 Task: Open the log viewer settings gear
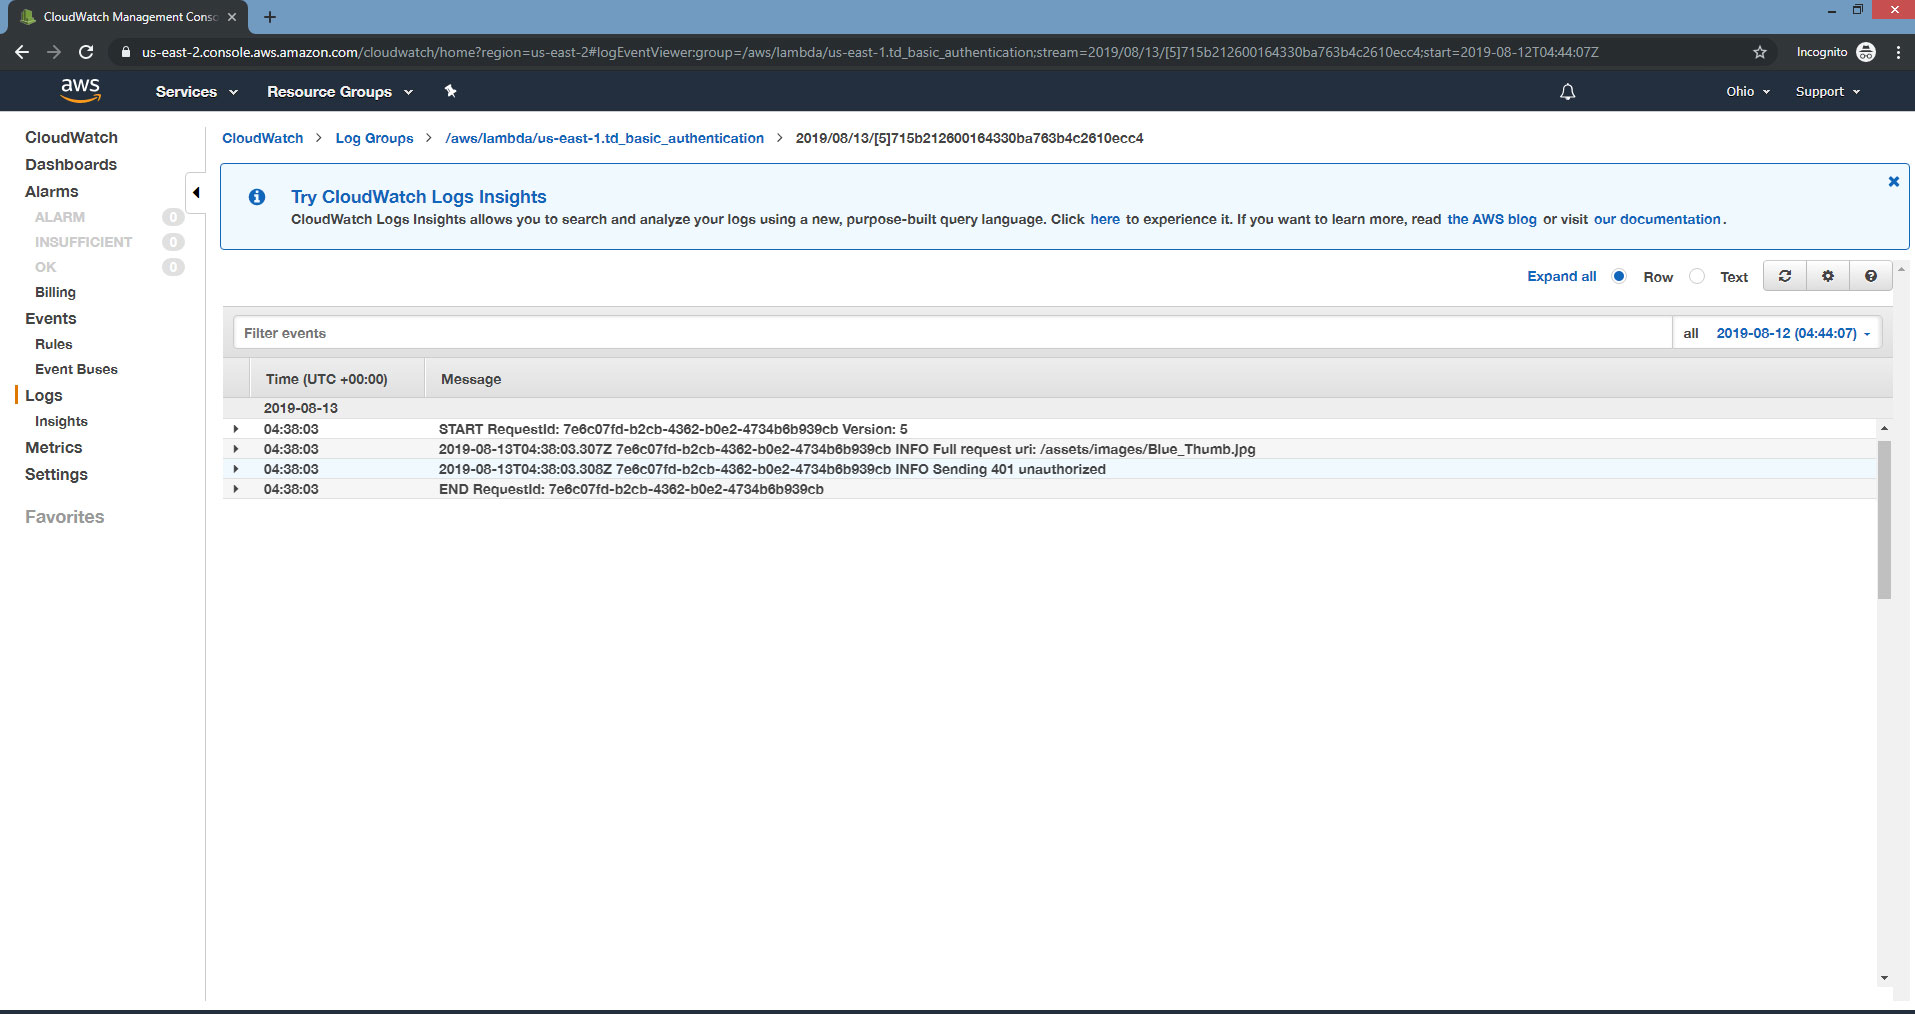(1828, 276)
